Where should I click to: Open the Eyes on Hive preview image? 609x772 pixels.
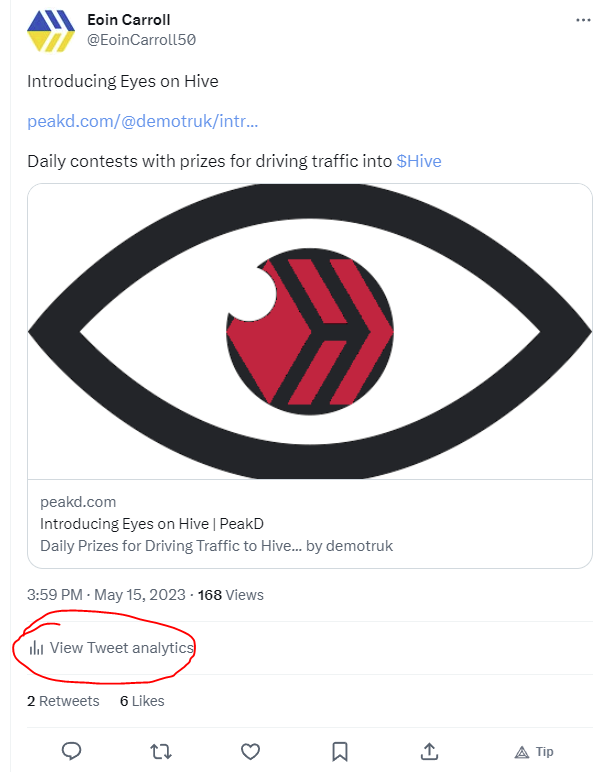click(x=310, y=330)
